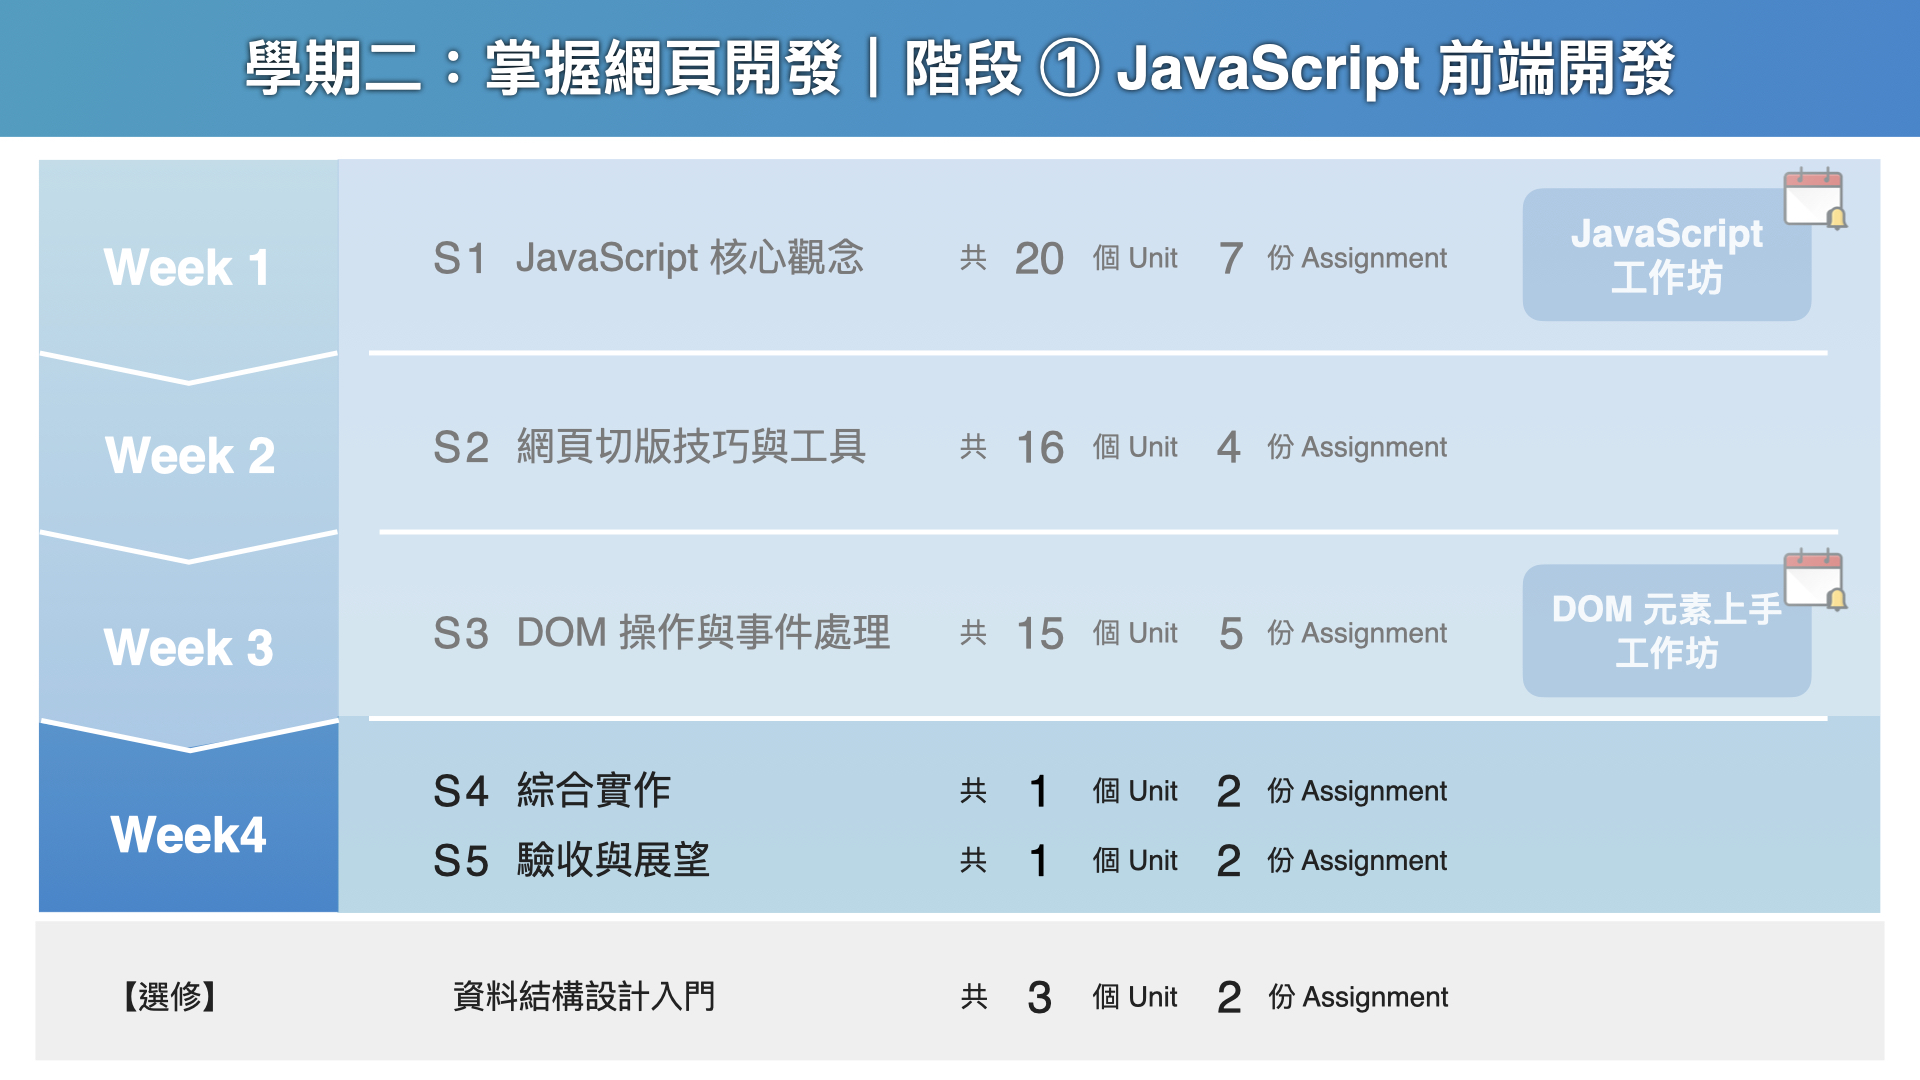Select the Week 3 stage

[x=188, y=647]
